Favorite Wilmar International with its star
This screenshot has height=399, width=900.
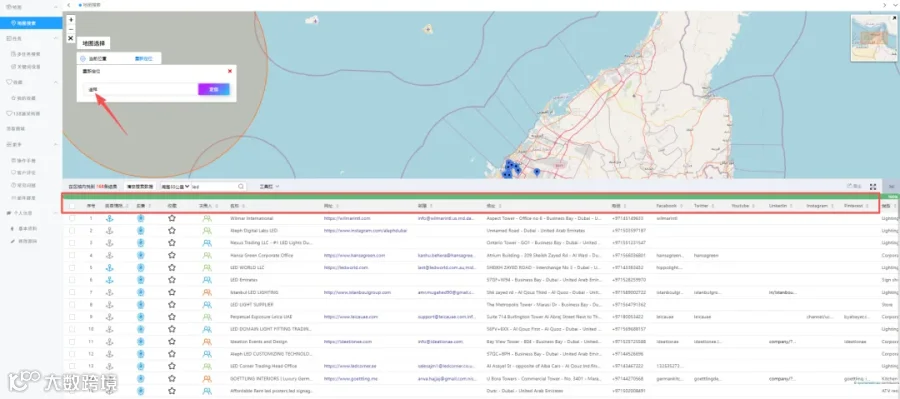click(172, 218)
